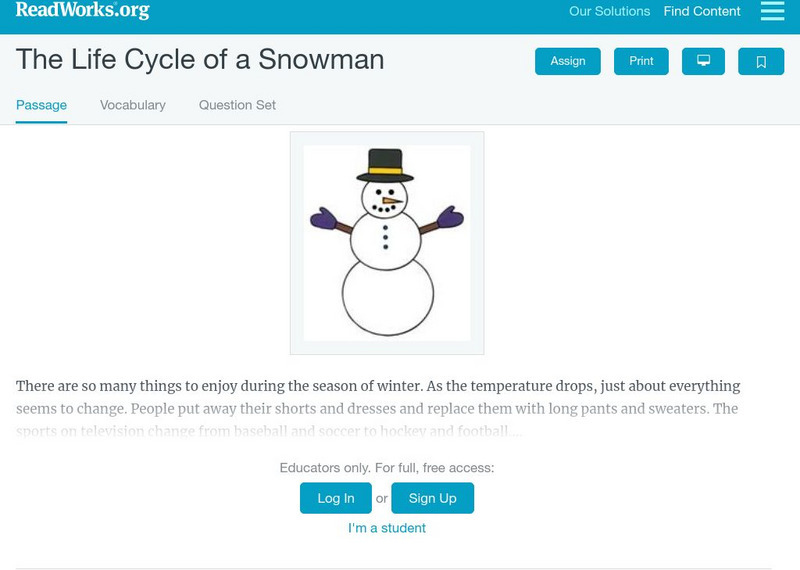Click the snowman's right purple mitten
The width and height of the screenshot is (800, 570).
point(450,217)
